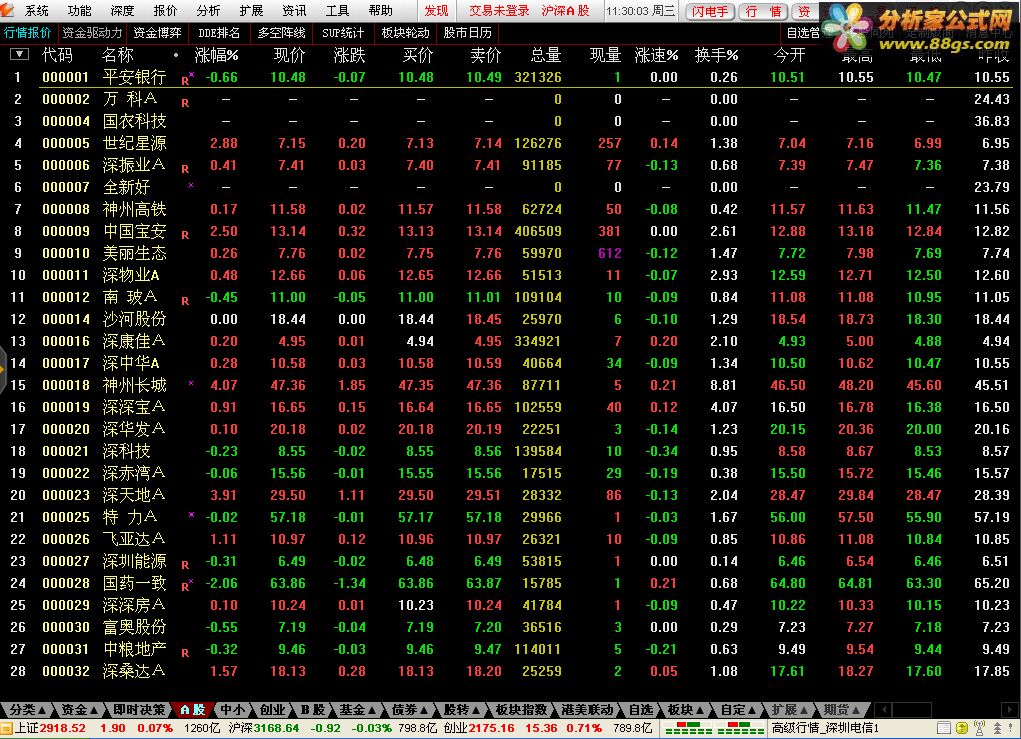1021x739 pixels.
Task: Select the 板块指数 bottom tab
Action: pos(522,710)
